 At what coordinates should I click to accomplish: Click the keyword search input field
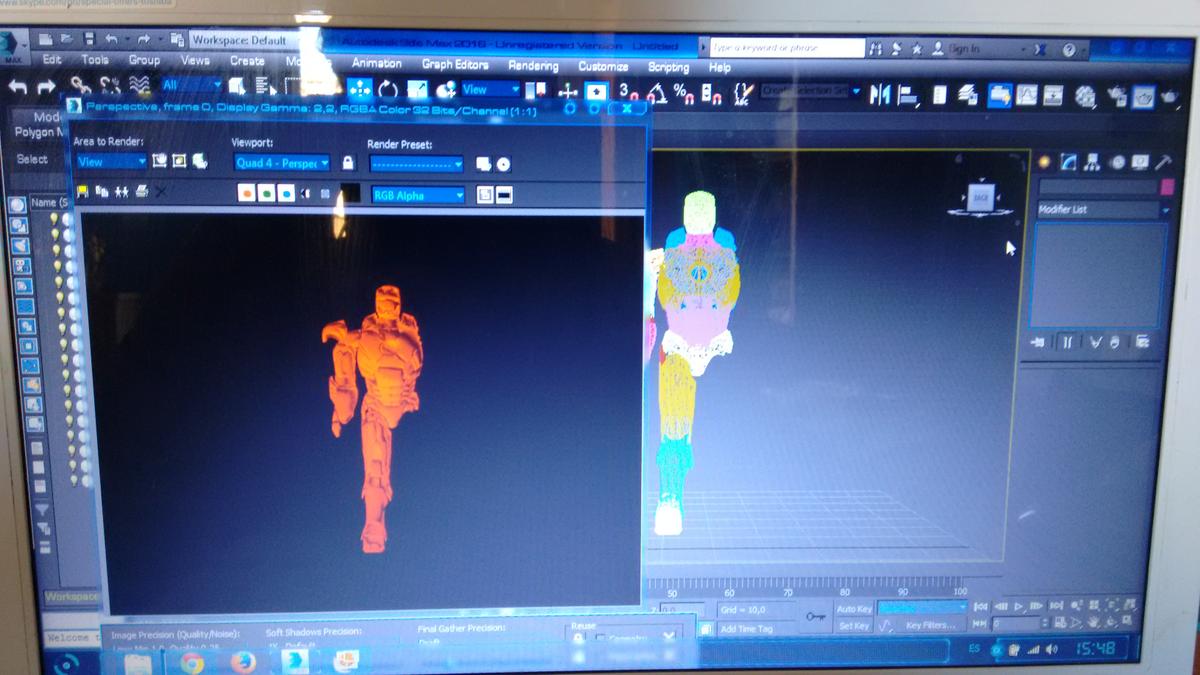(786, 48)
